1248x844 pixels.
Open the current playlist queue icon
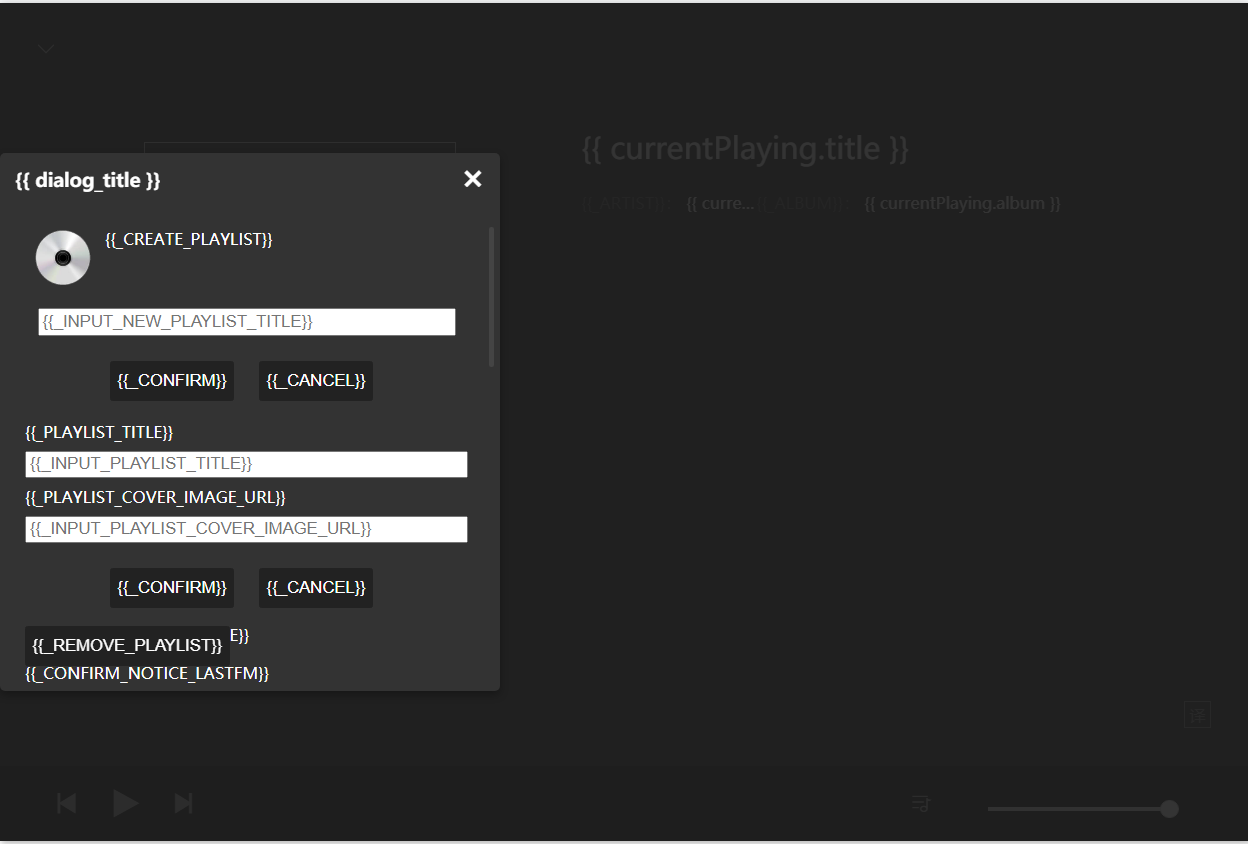click(921, 803)
